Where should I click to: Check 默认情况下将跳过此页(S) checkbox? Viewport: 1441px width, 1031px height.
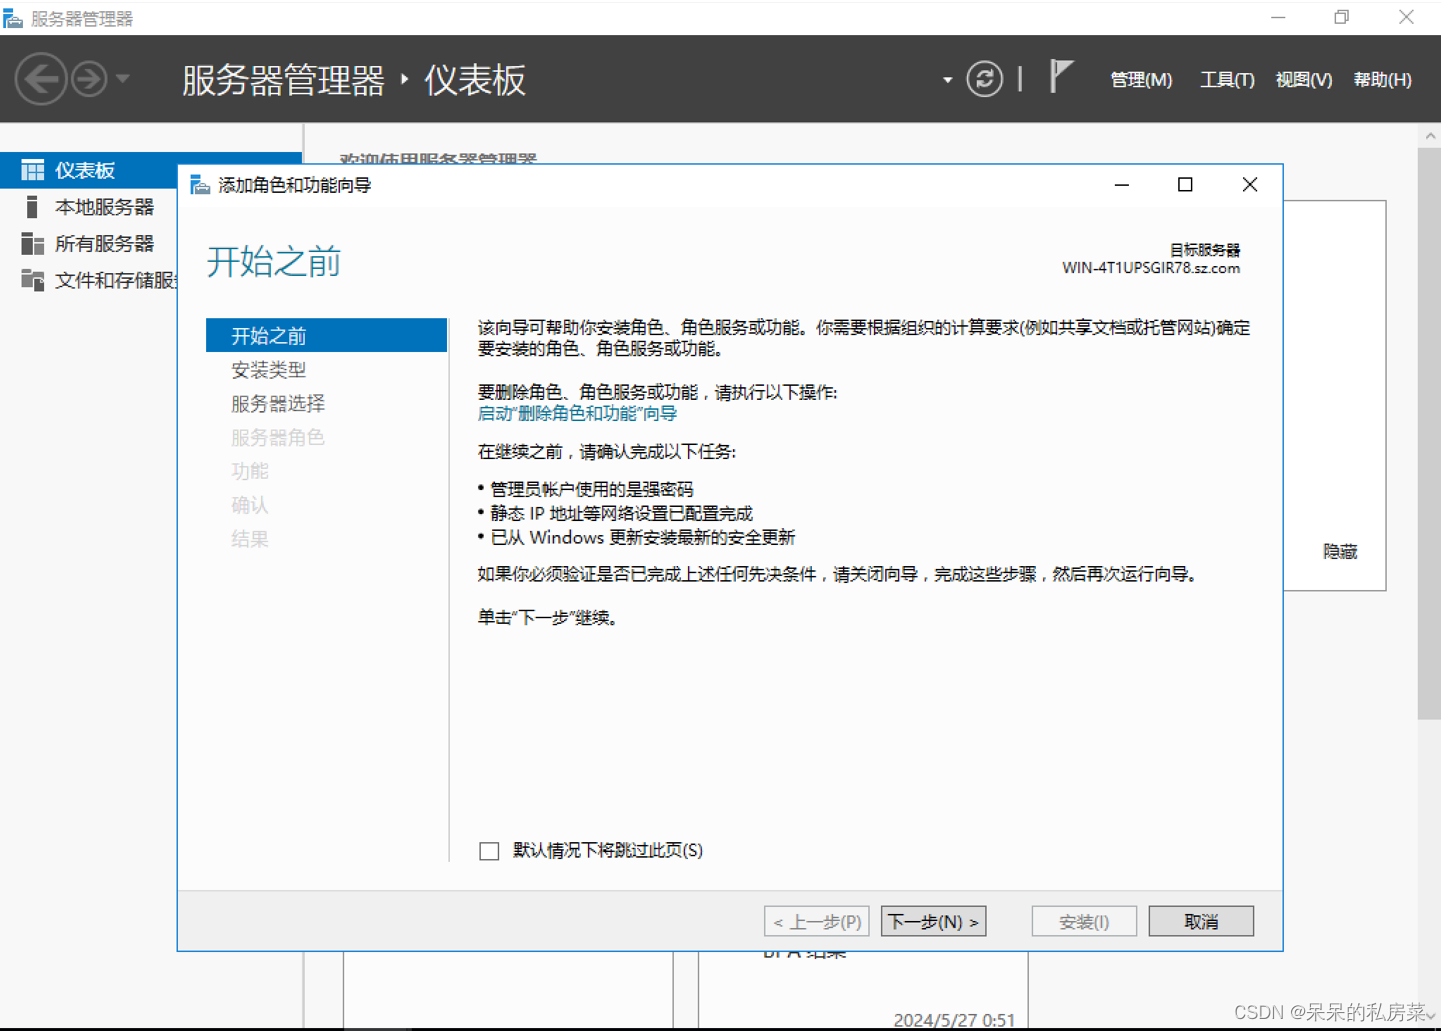489,851
